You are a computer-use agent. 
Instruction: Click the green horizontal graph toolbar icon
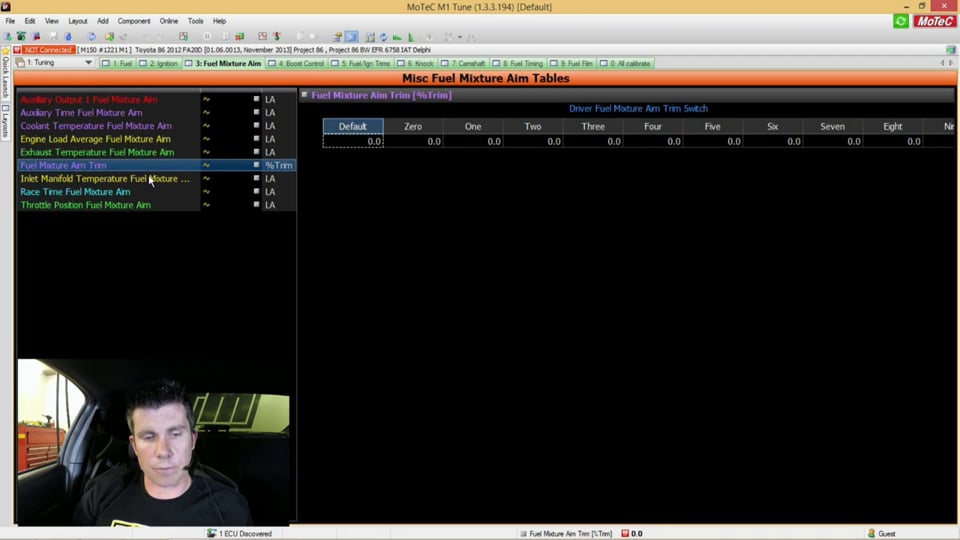click(x=397, y=37)
